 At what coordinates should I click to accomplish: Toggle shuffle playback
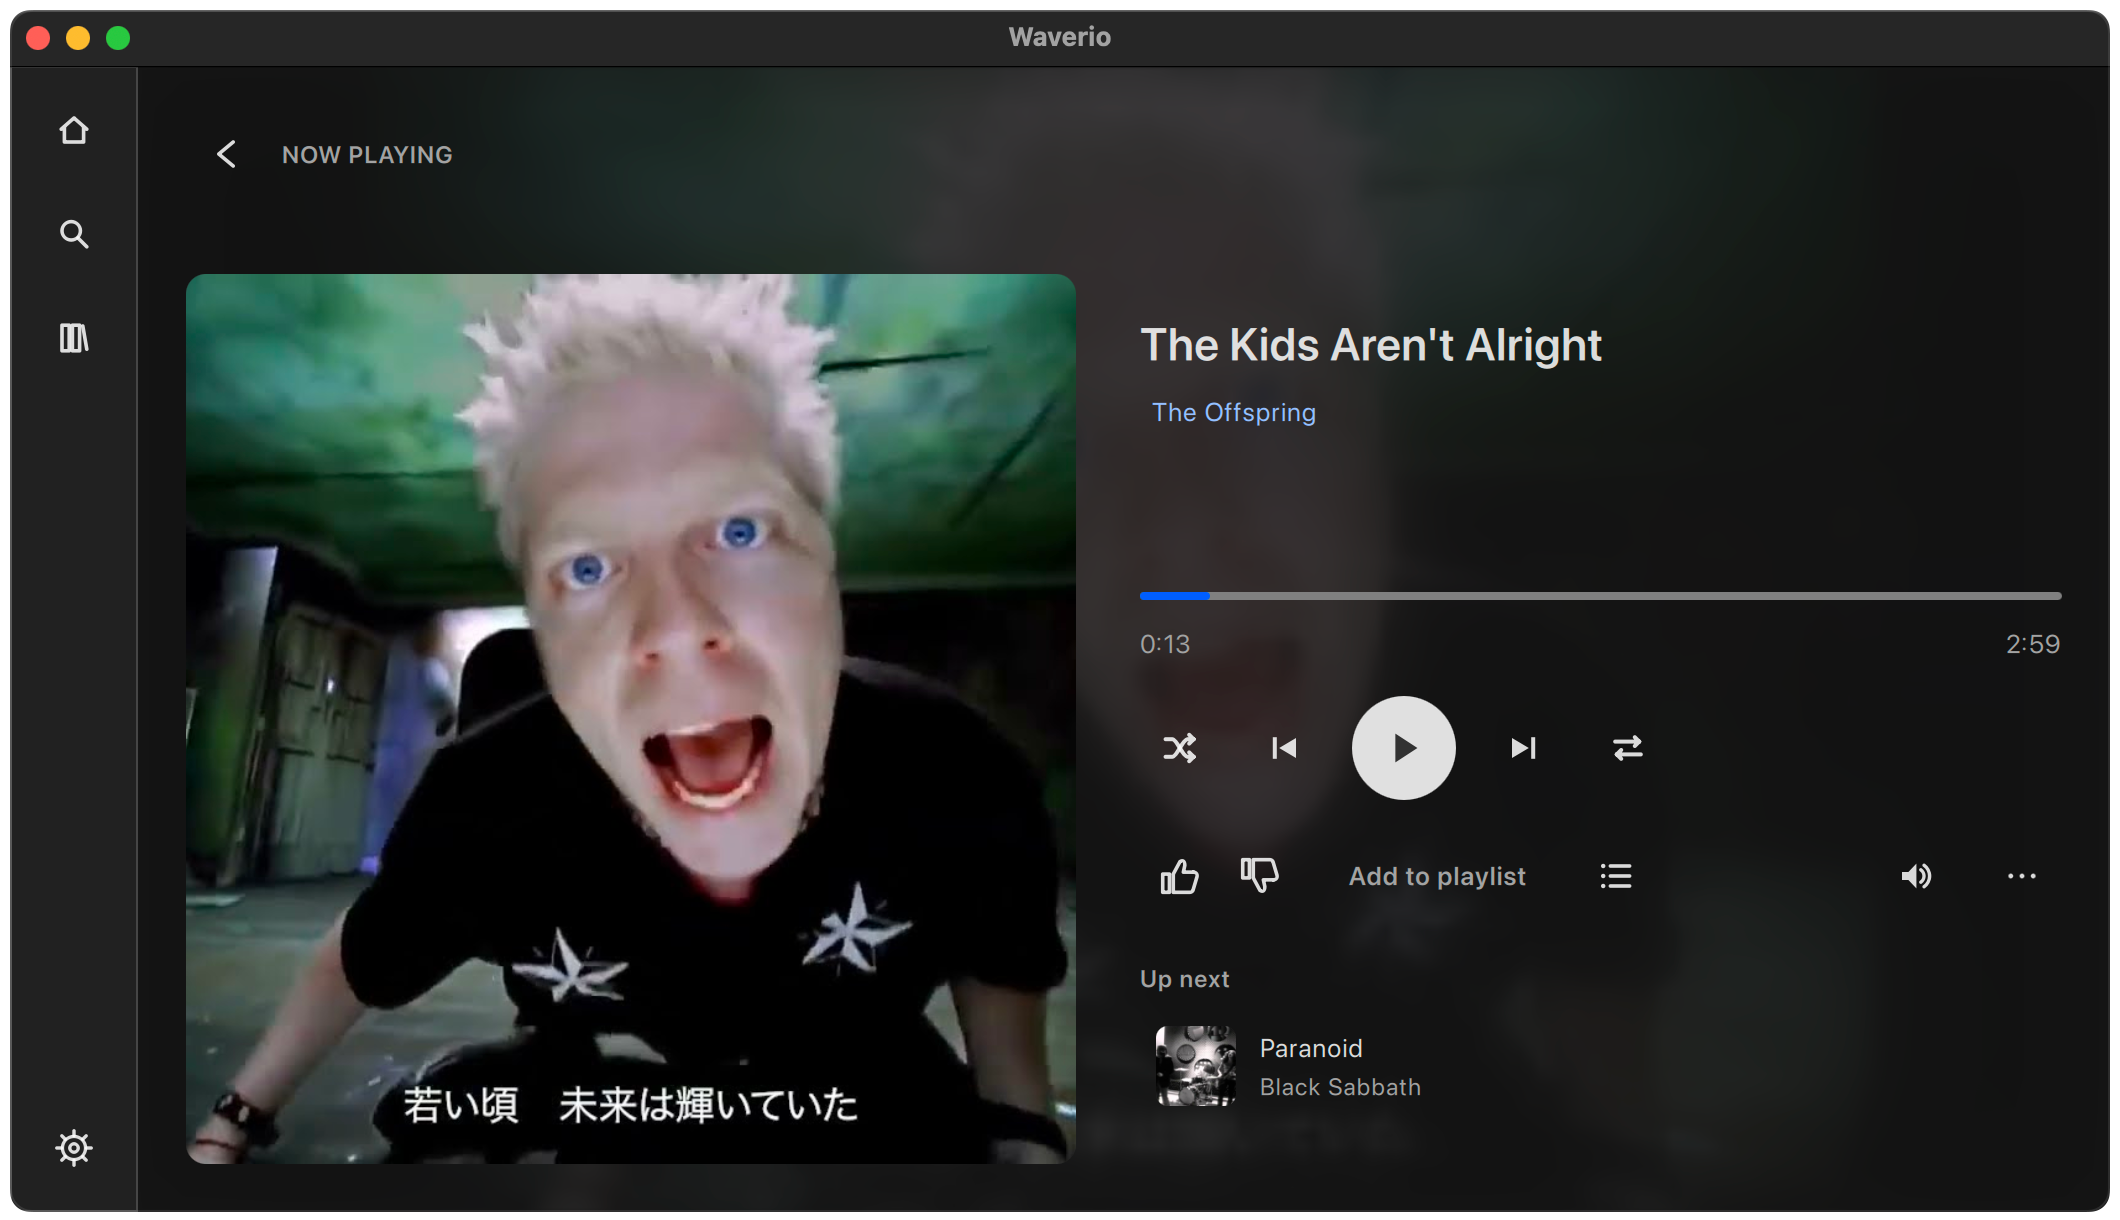(x=1180, y=748)
